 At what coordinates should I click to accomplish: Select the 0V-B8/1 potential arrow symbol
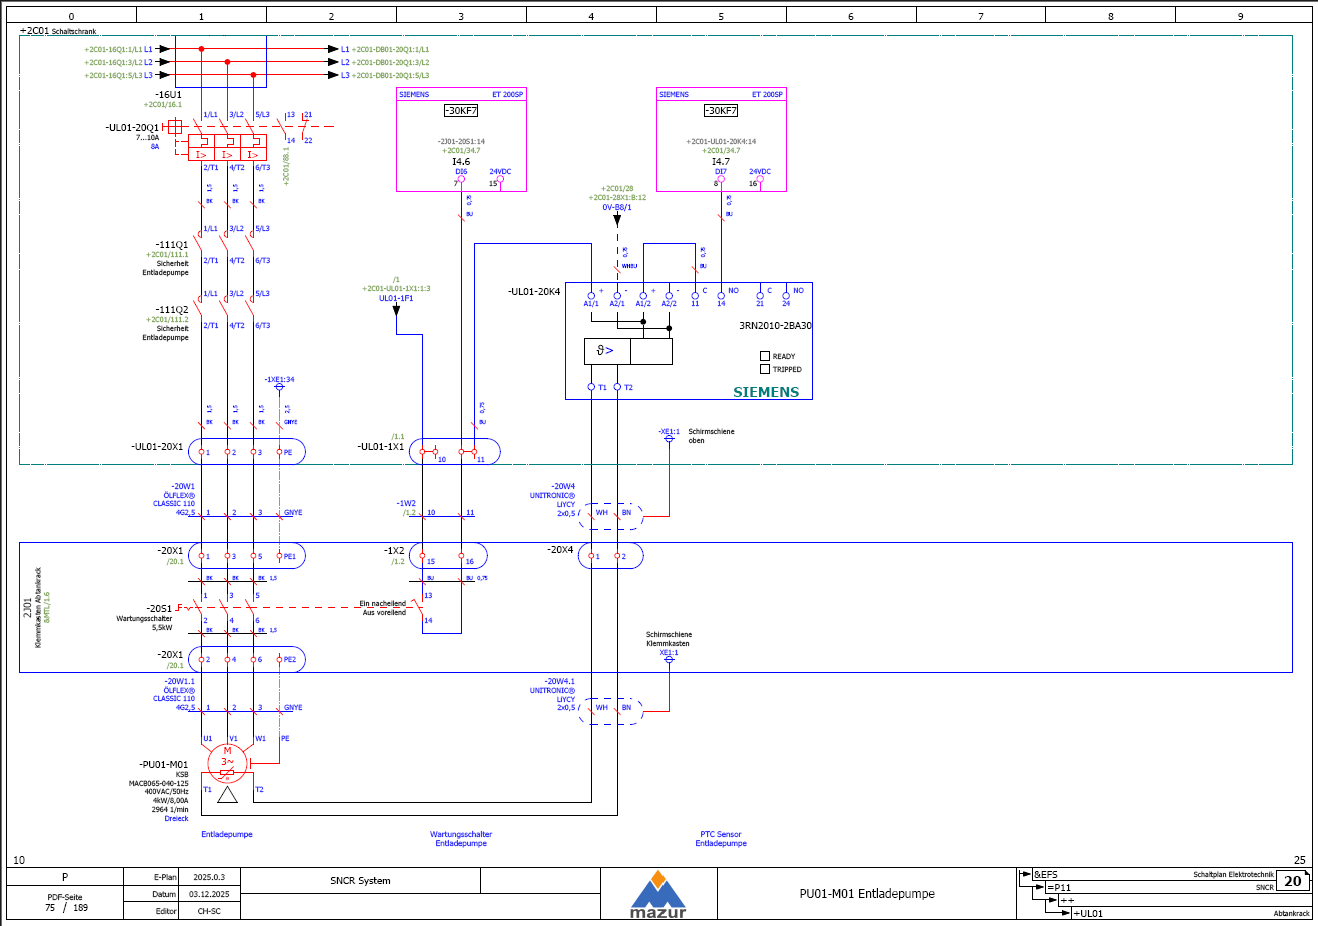(x=617, y=220)
